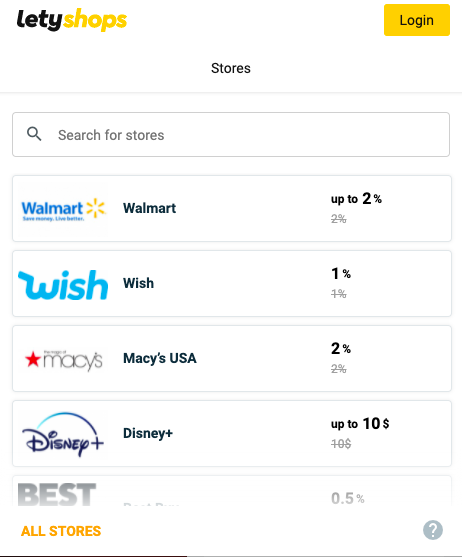Click the LetyShops logo
Viewport: 462px width, 557px height.
72,20
